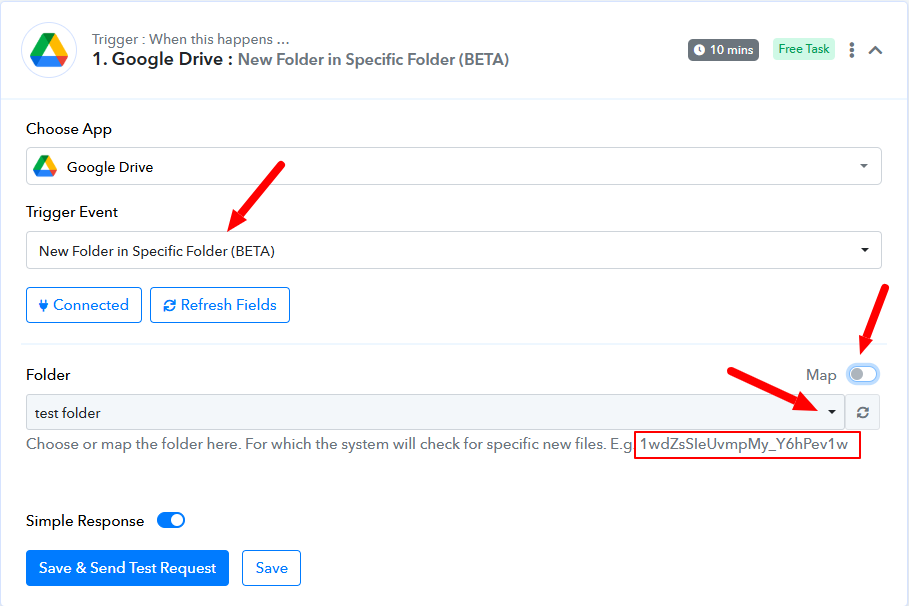Expand the Folder dropdown showing test folder

tap(435, 412)
